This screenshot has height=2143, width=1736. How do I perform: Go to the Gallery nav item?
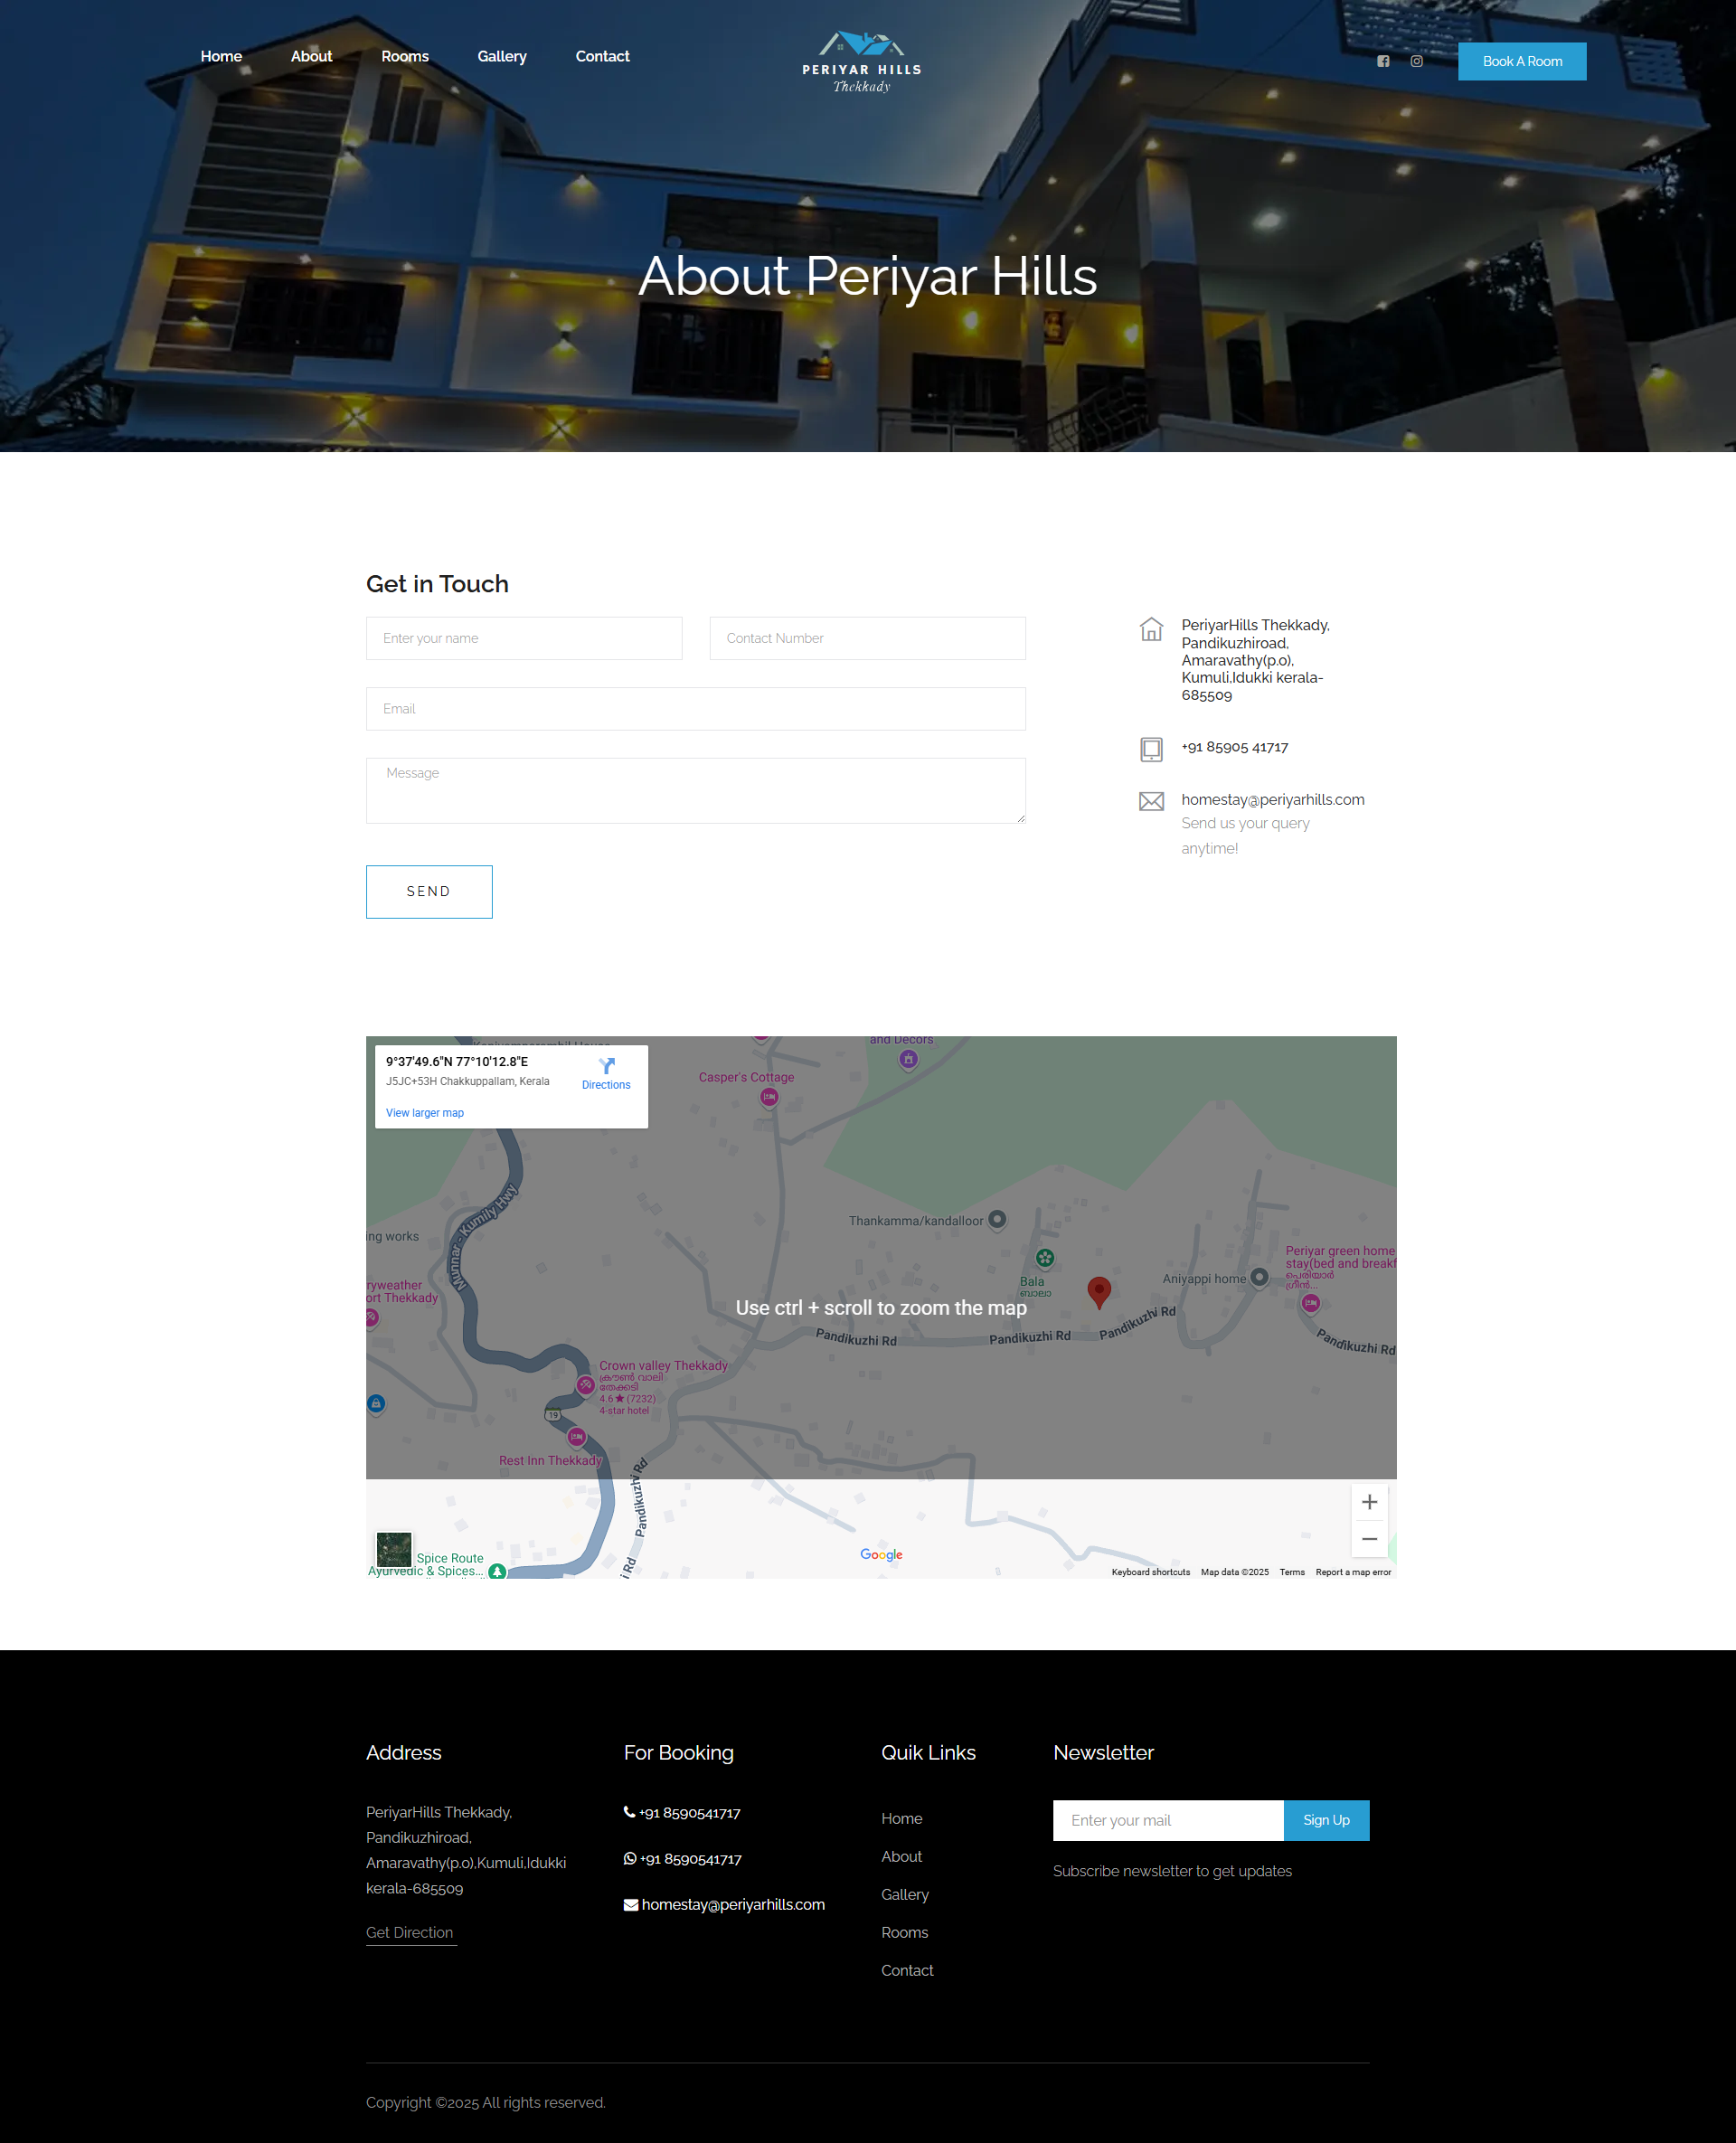(501, 56)
